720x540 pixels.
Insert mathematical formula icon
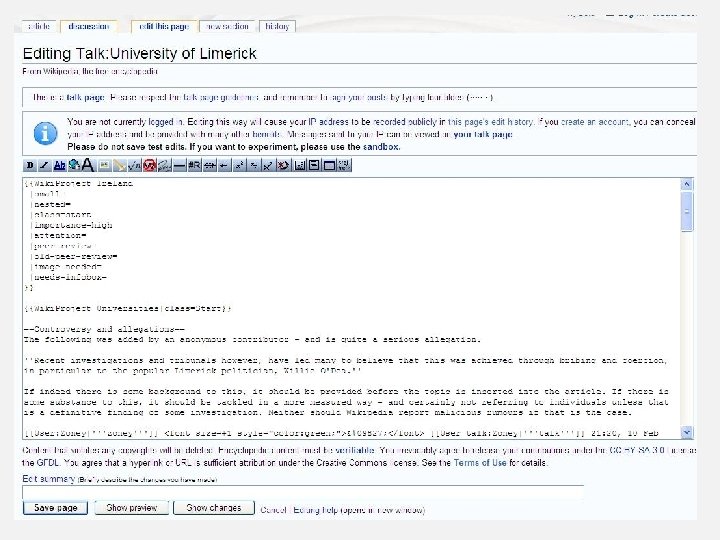pos(134,165)
